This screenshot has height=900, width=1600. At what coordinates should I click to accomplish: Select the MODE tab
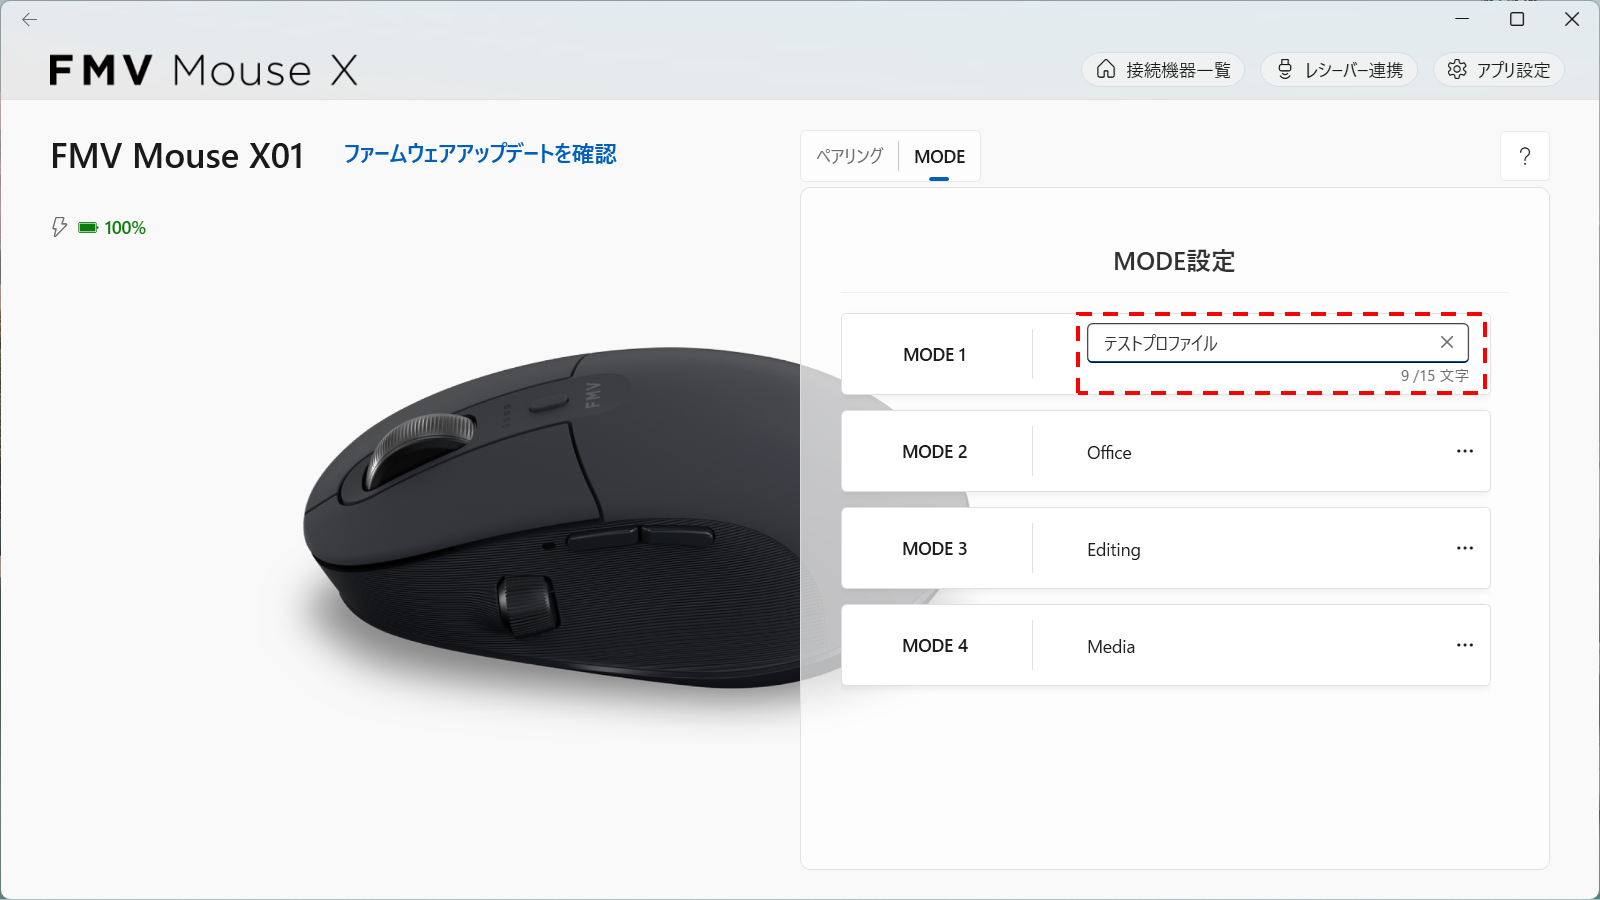(939, 156)
